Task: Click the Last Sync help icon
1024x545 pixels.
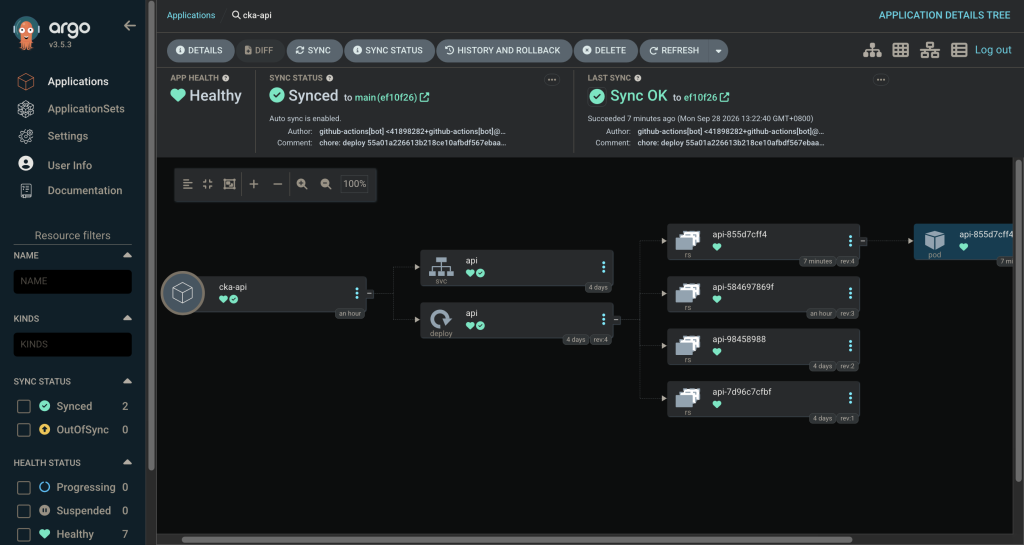Action: (x=637, y=78)
